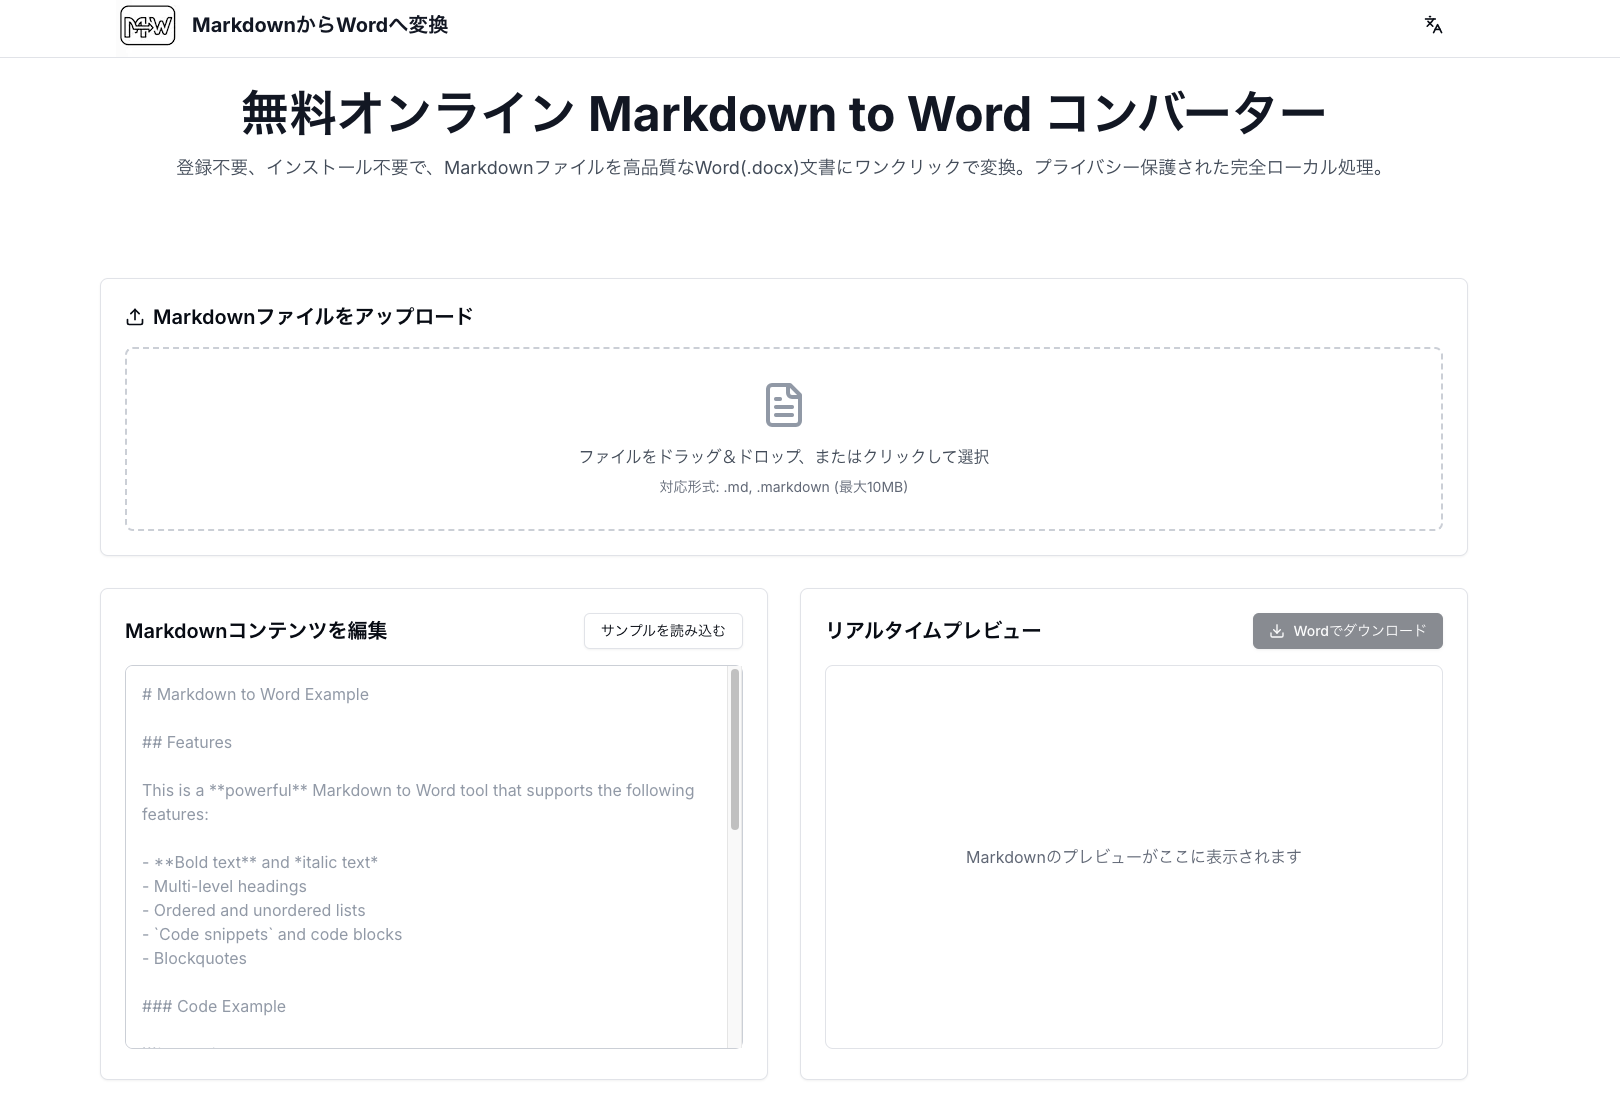
Task: Click the M→W site logo icon
Action: (147, 25)
